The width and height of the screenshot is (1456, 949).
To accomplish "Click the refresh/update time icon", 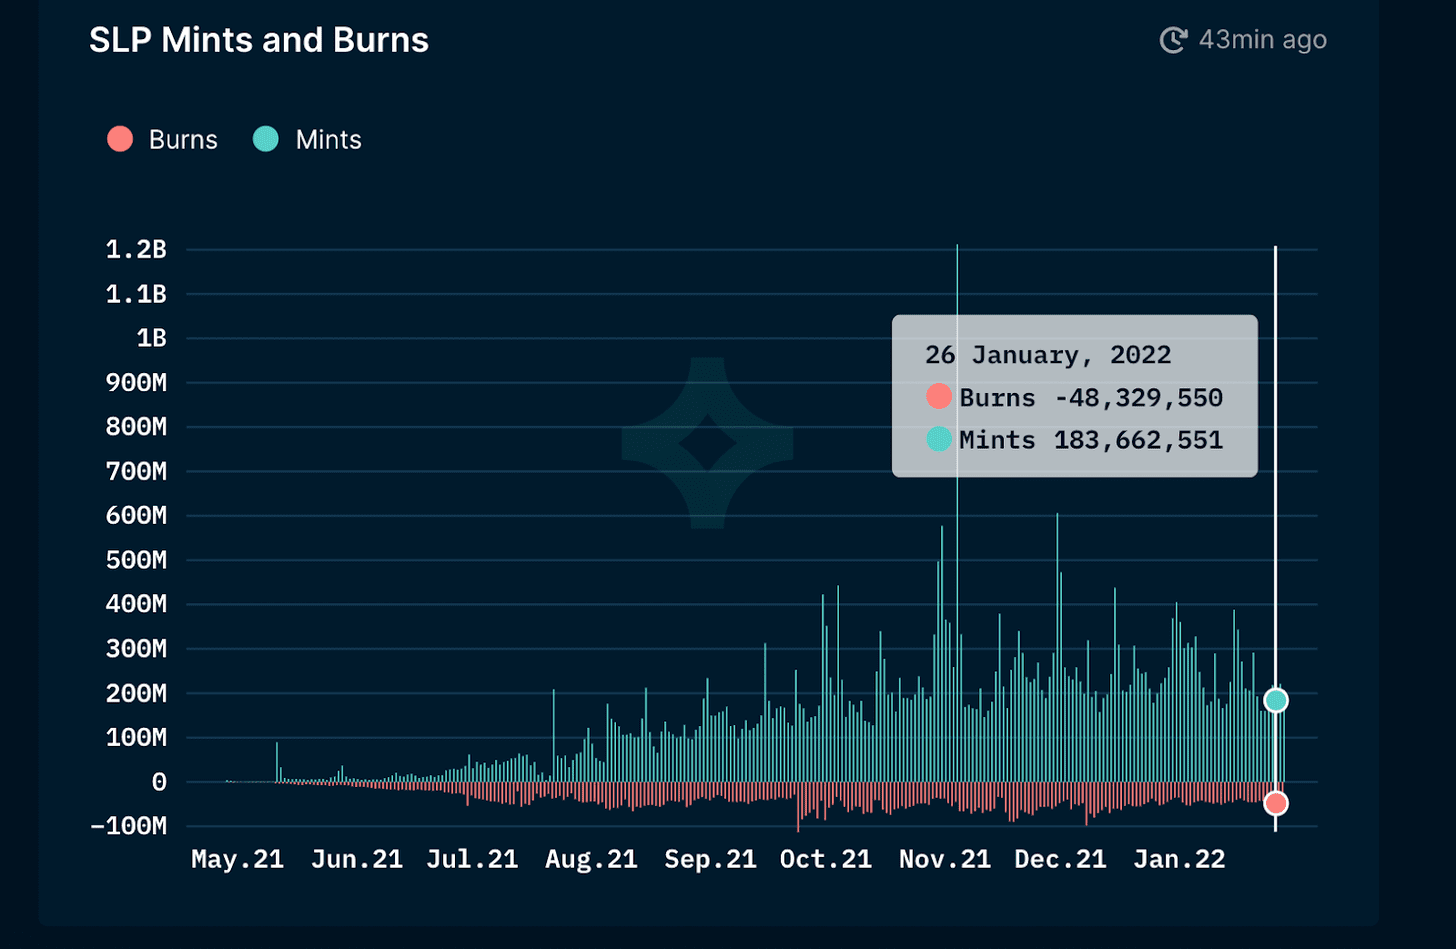I will 1173,39.
